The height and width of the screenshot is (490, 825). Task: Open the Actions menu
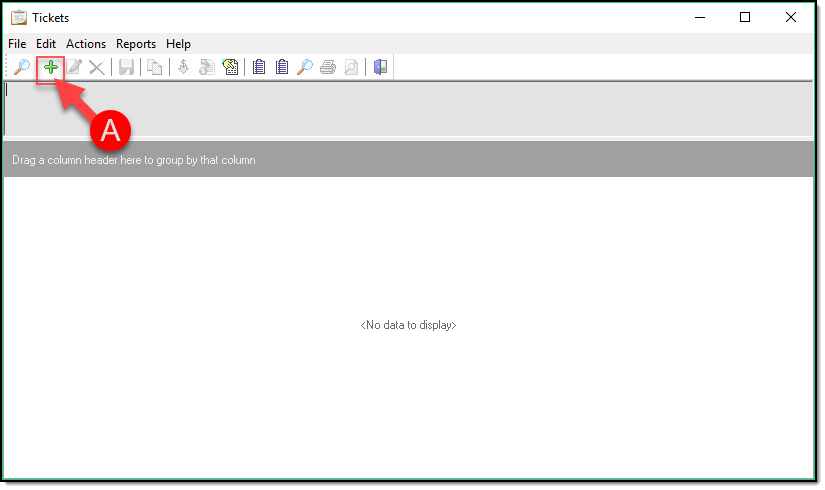tap(86, 44)
